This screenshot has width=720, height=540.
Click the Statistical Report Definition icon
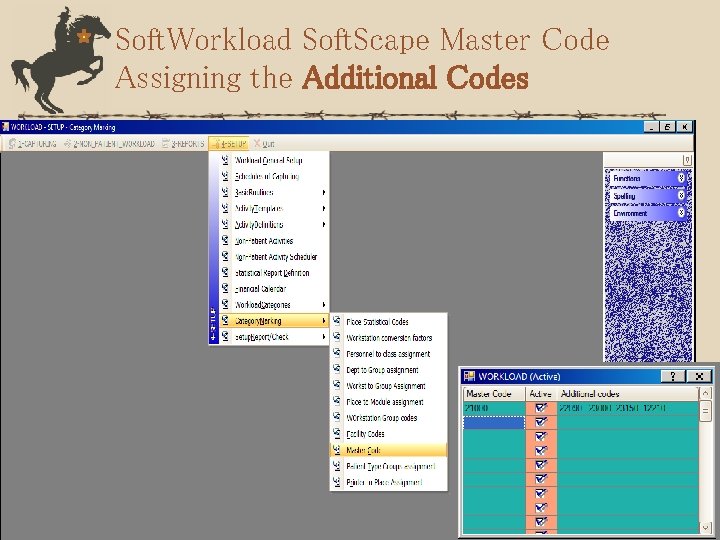pyautogui.click(x=225, y=272)
